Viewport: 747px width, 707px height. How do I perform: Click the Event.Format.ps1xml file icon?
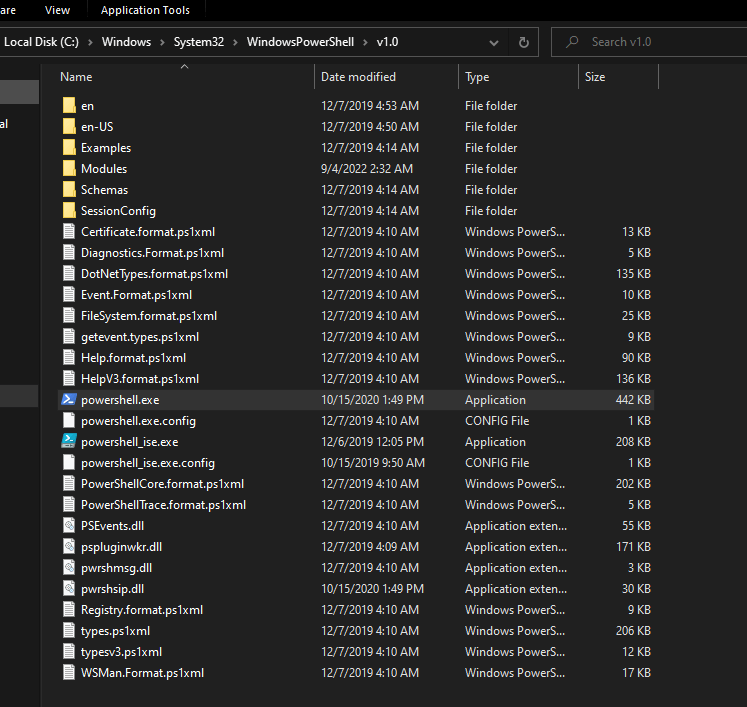point(69,294)
